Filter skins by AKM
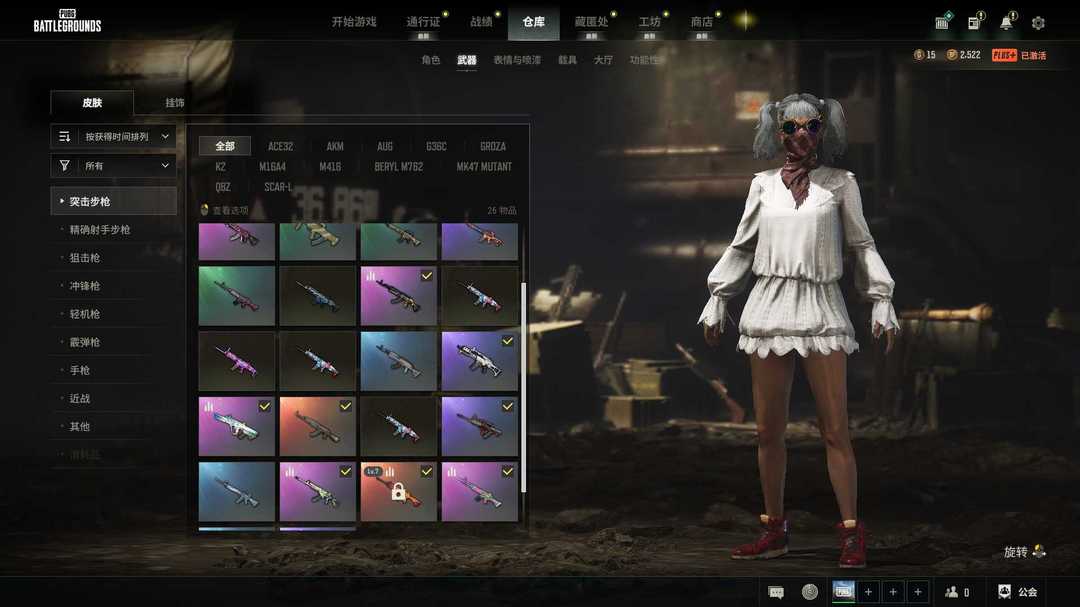This screenshot has height=607, width=1080. click(335, 146)
